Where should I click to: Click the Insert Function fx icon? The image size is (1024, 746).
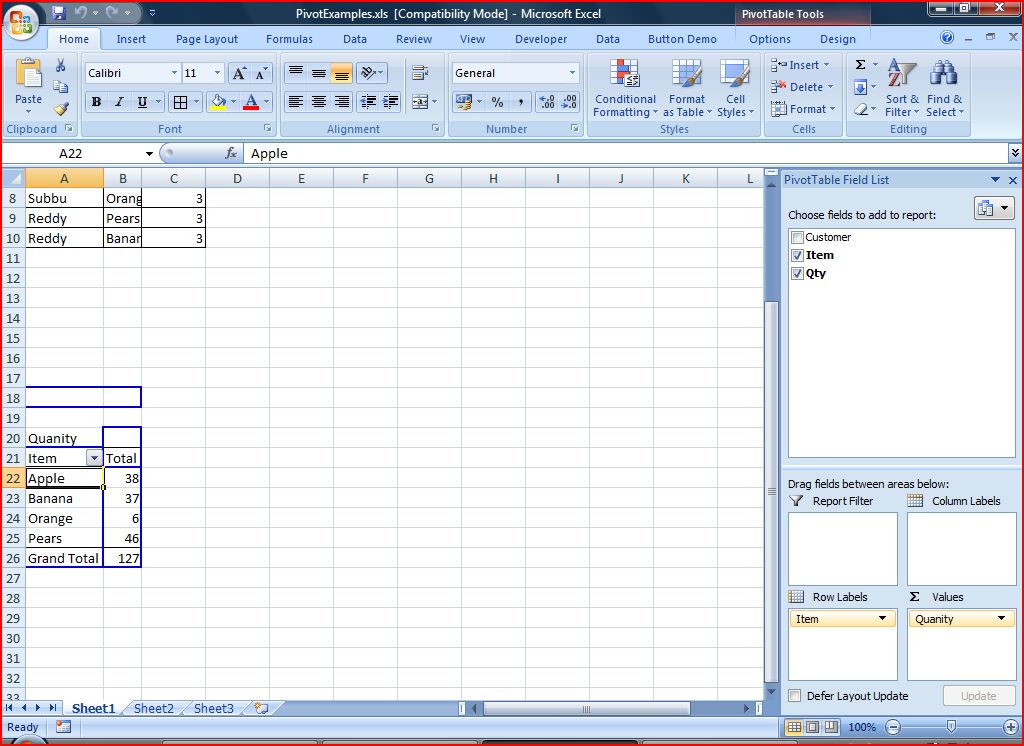click(231, 154)
